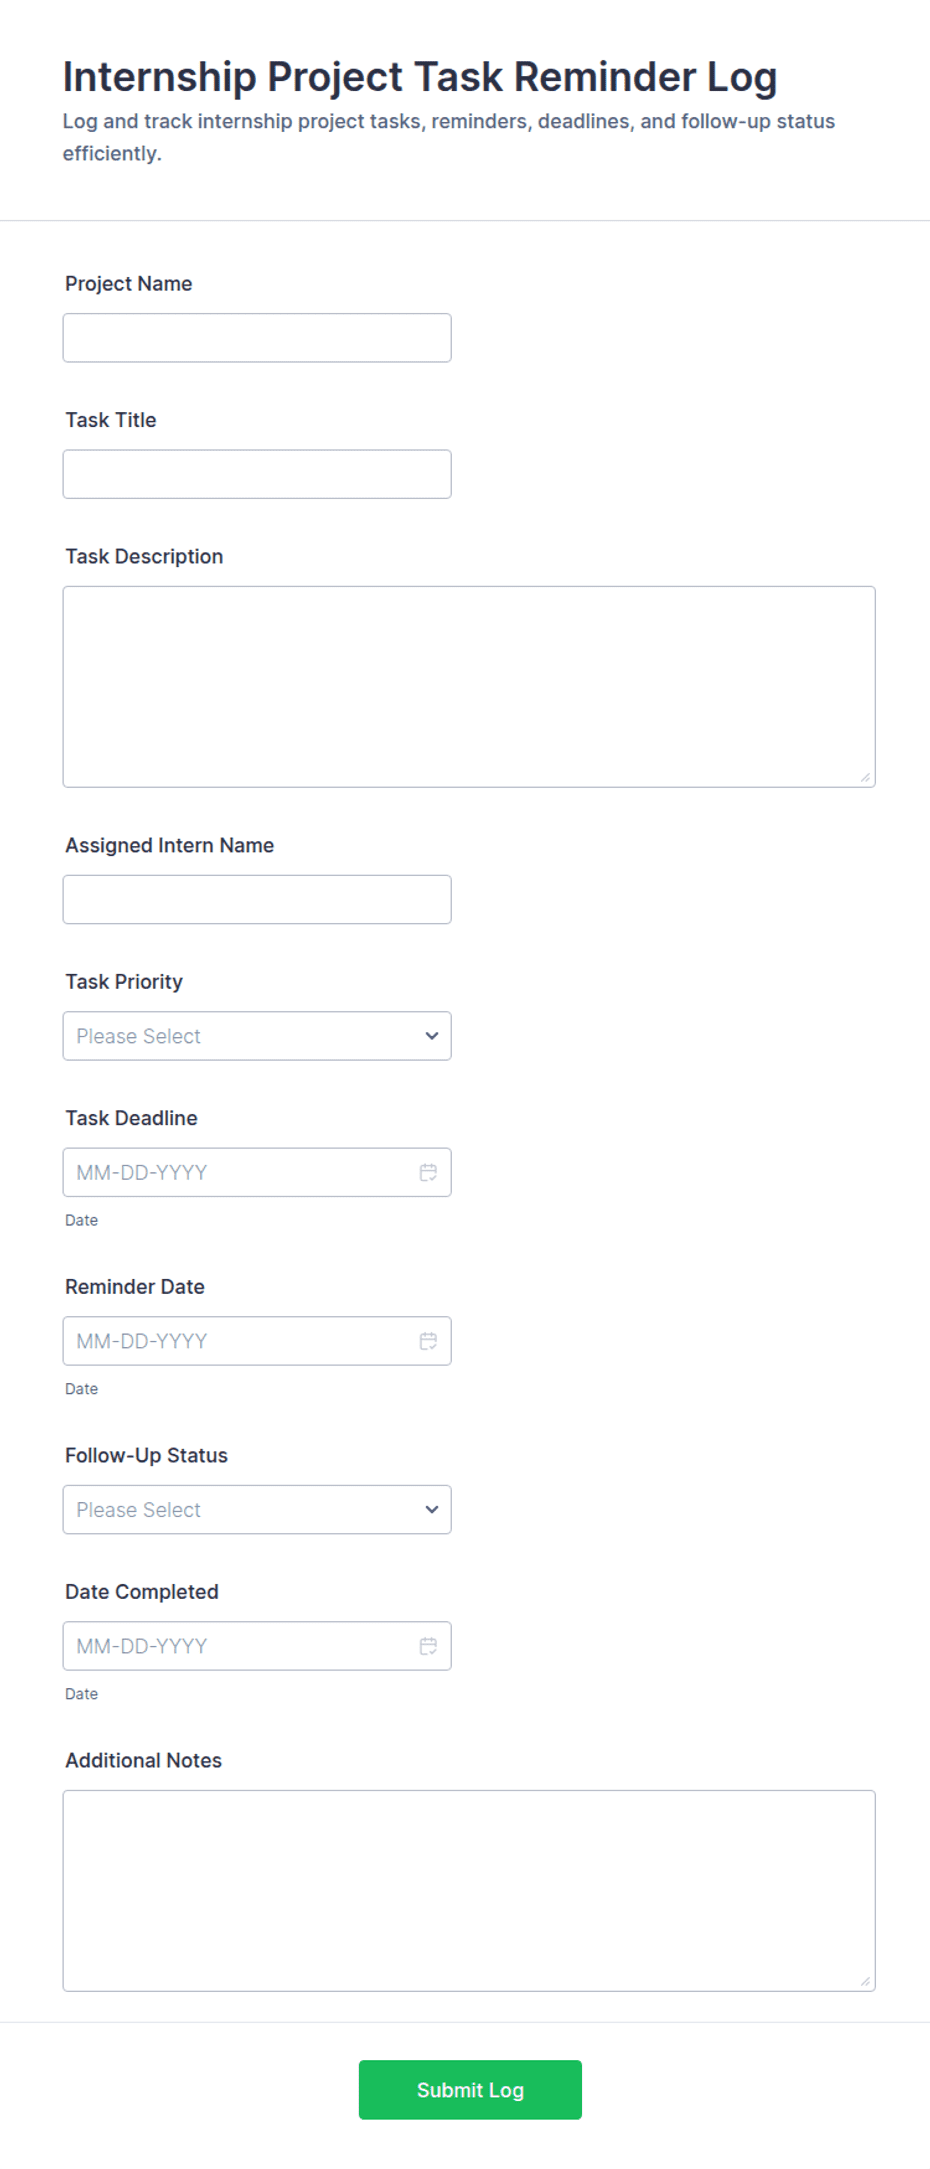Open calendar icon in Task Deadline field
930x2169 pixels.
(428, 1172)
